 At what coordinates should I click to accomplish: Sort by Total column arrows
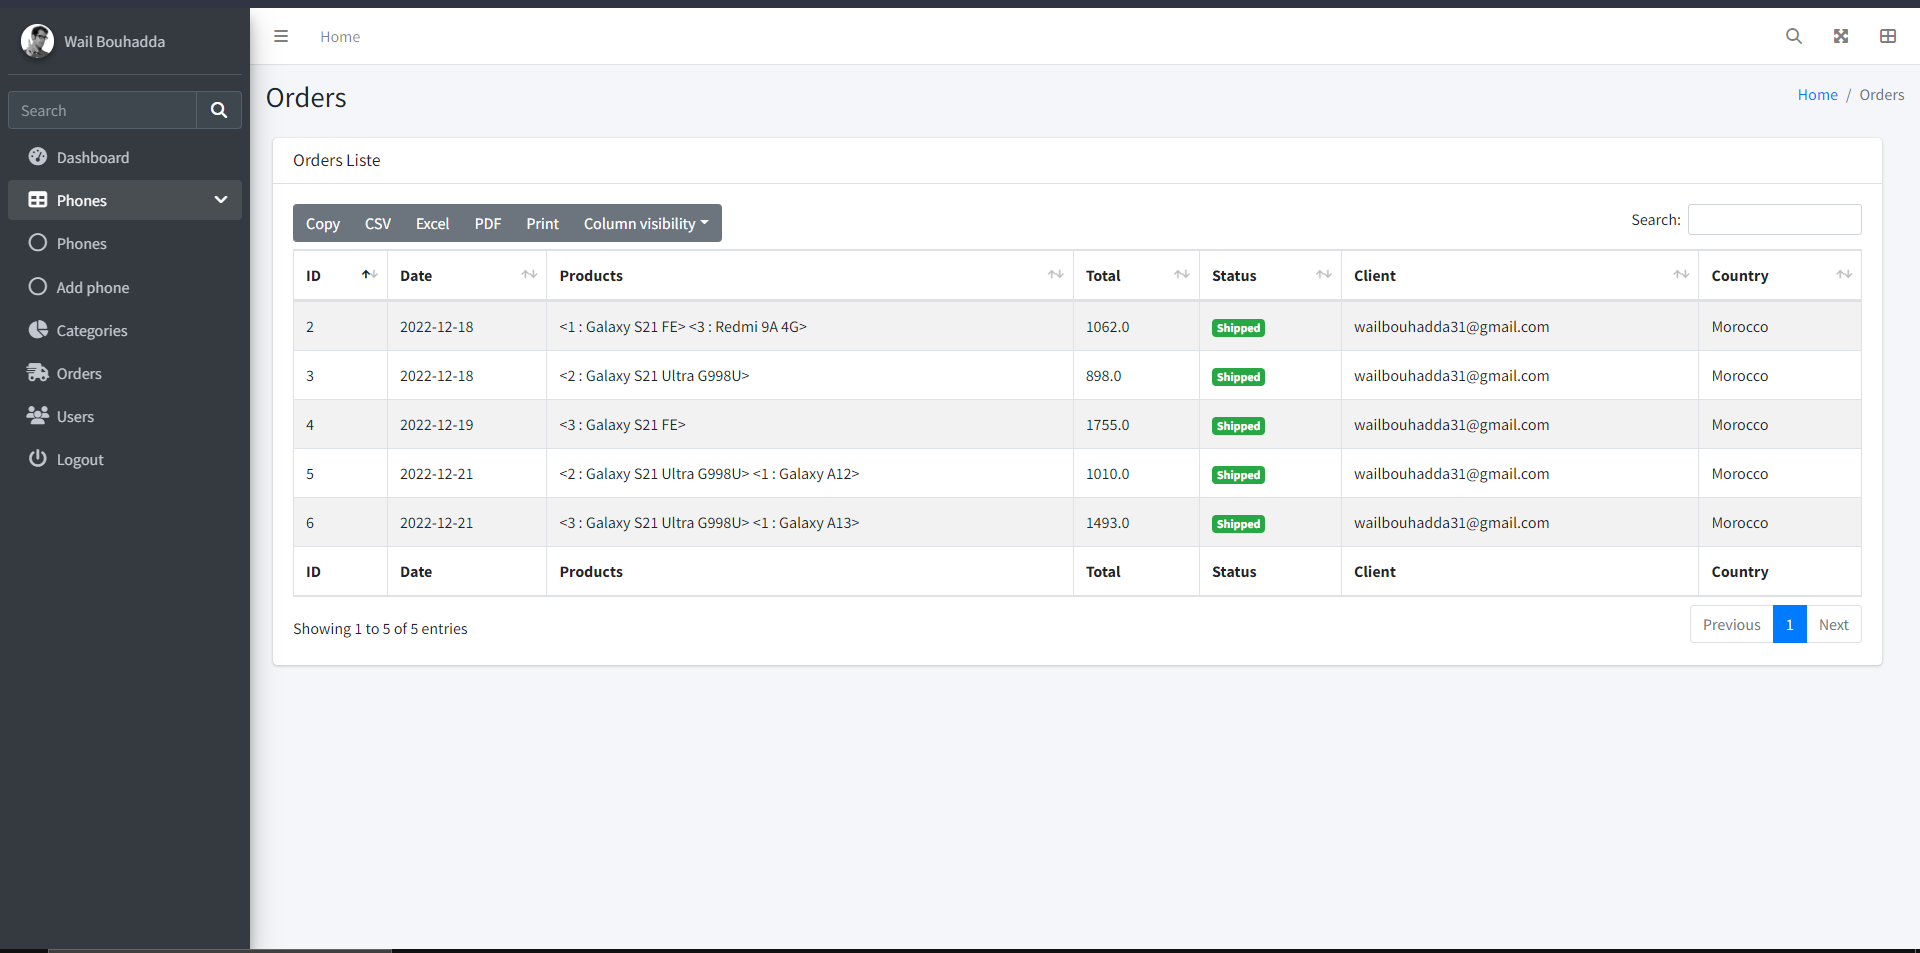(x=1182, y=275)
